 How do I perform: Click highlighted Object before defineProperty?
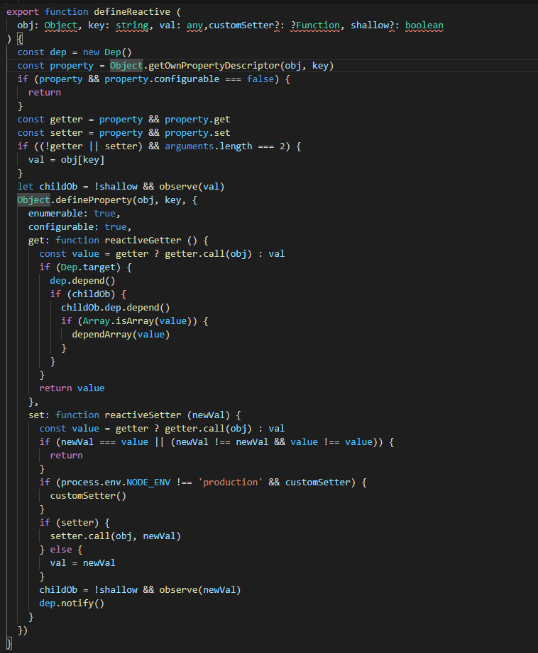tap(34, 200)
